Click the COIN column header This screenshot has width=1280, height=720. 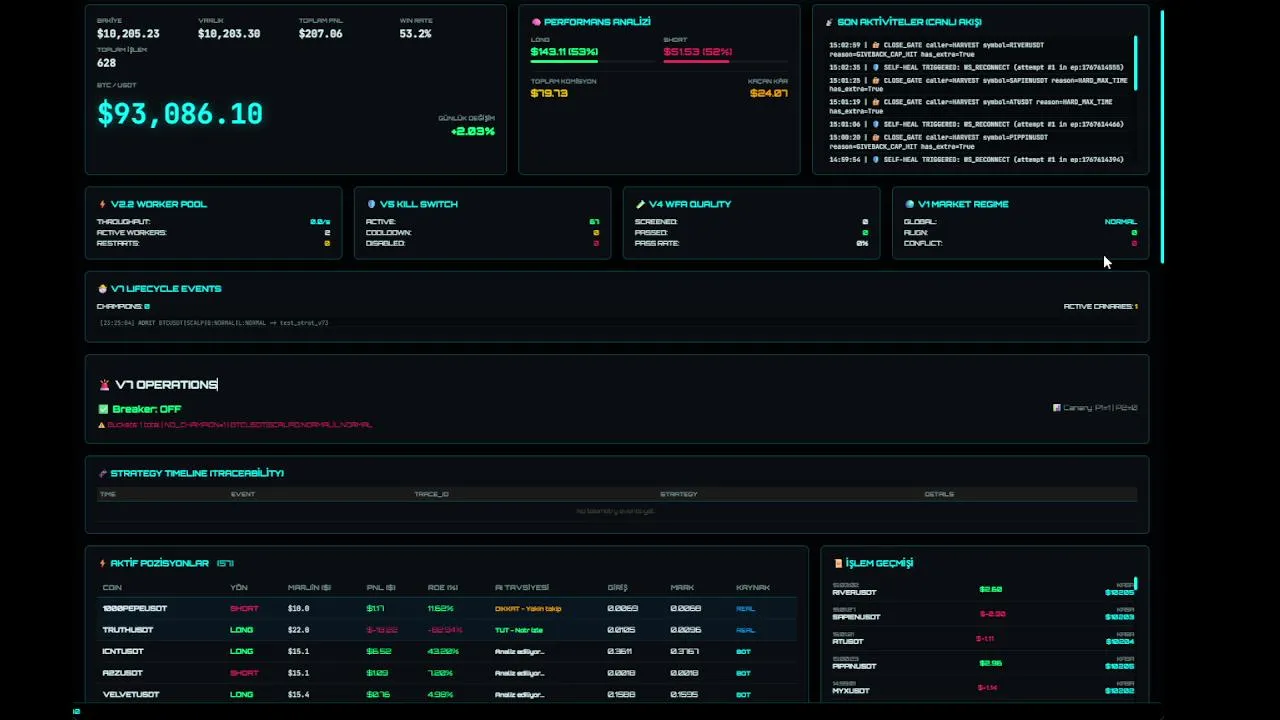pyautogui.click(x=112, y=588)
